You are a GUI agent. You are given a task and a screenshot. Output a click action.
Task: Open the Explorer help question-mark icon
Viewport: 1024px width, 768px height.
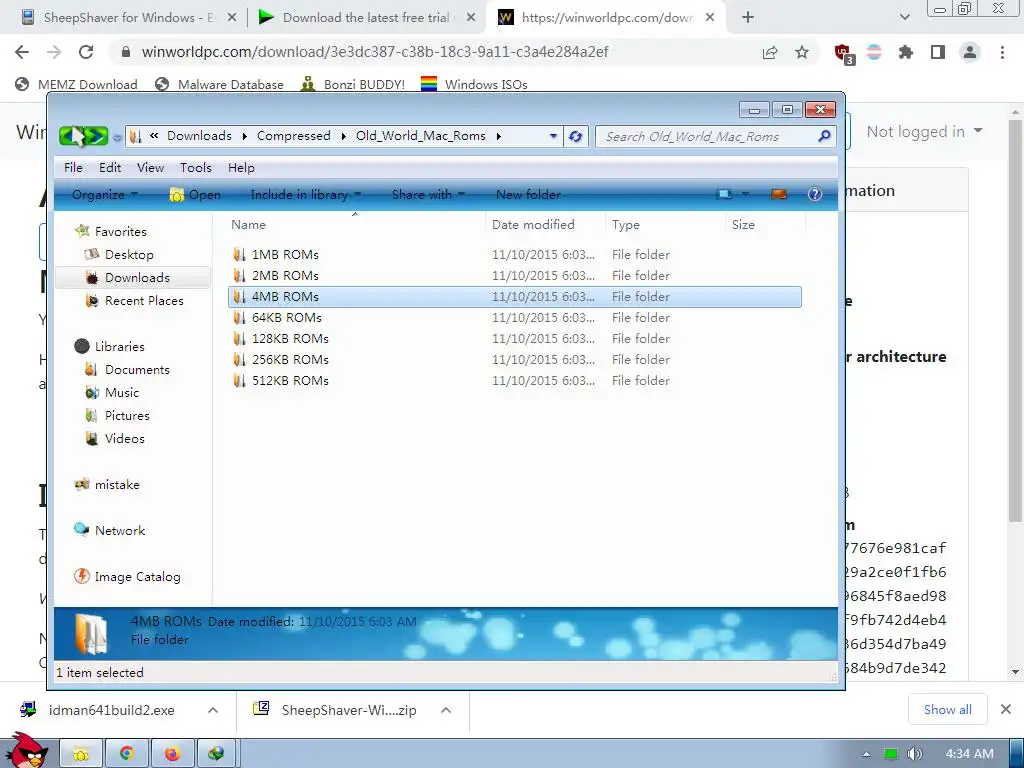click(x=814, y=194)
